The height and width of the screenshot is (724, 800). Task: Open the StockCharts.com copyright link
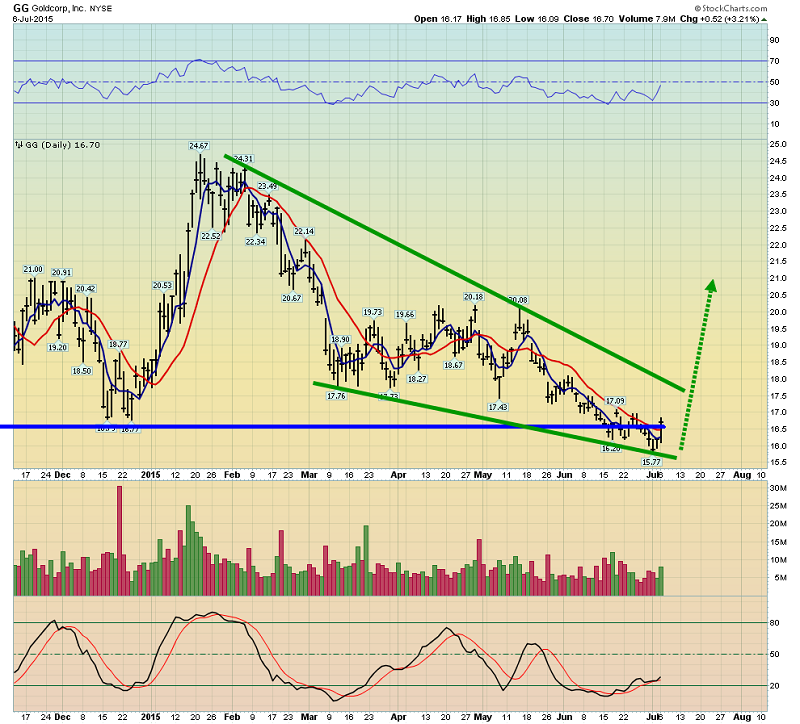(730, 8)
